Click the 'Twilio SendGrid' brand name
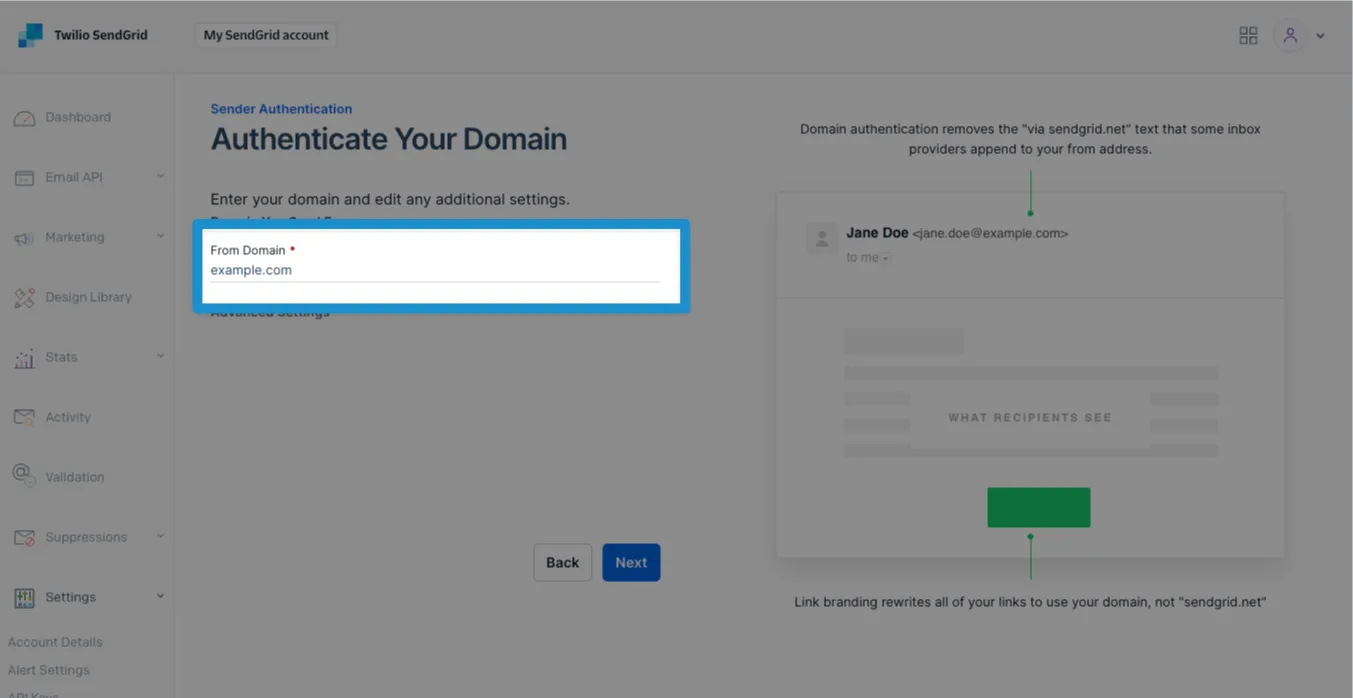 click(x=100, y=35)
